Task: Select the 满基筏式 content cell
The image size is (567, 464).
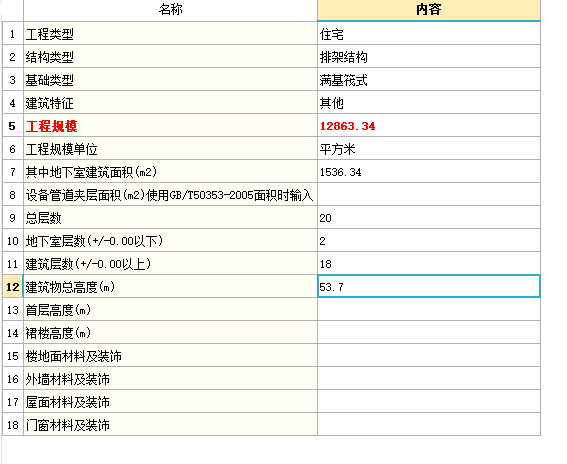Action: [x=429, y=80]
